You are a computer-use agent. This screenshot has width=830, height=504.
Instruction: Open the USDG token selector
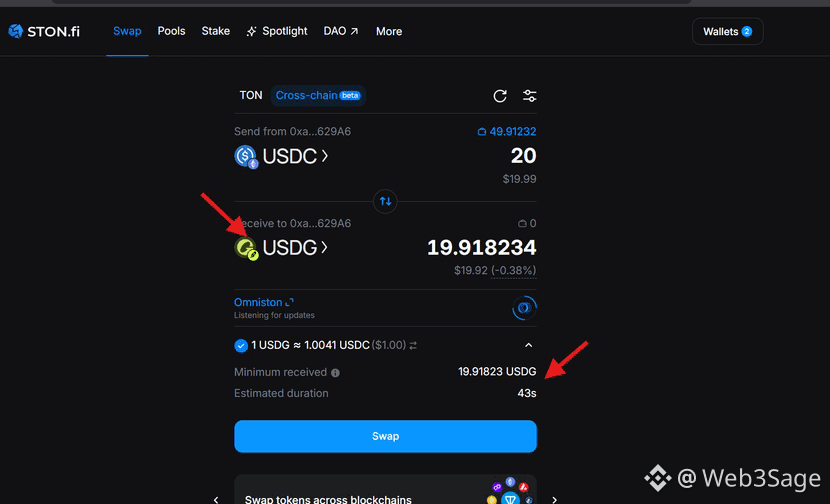295,247
